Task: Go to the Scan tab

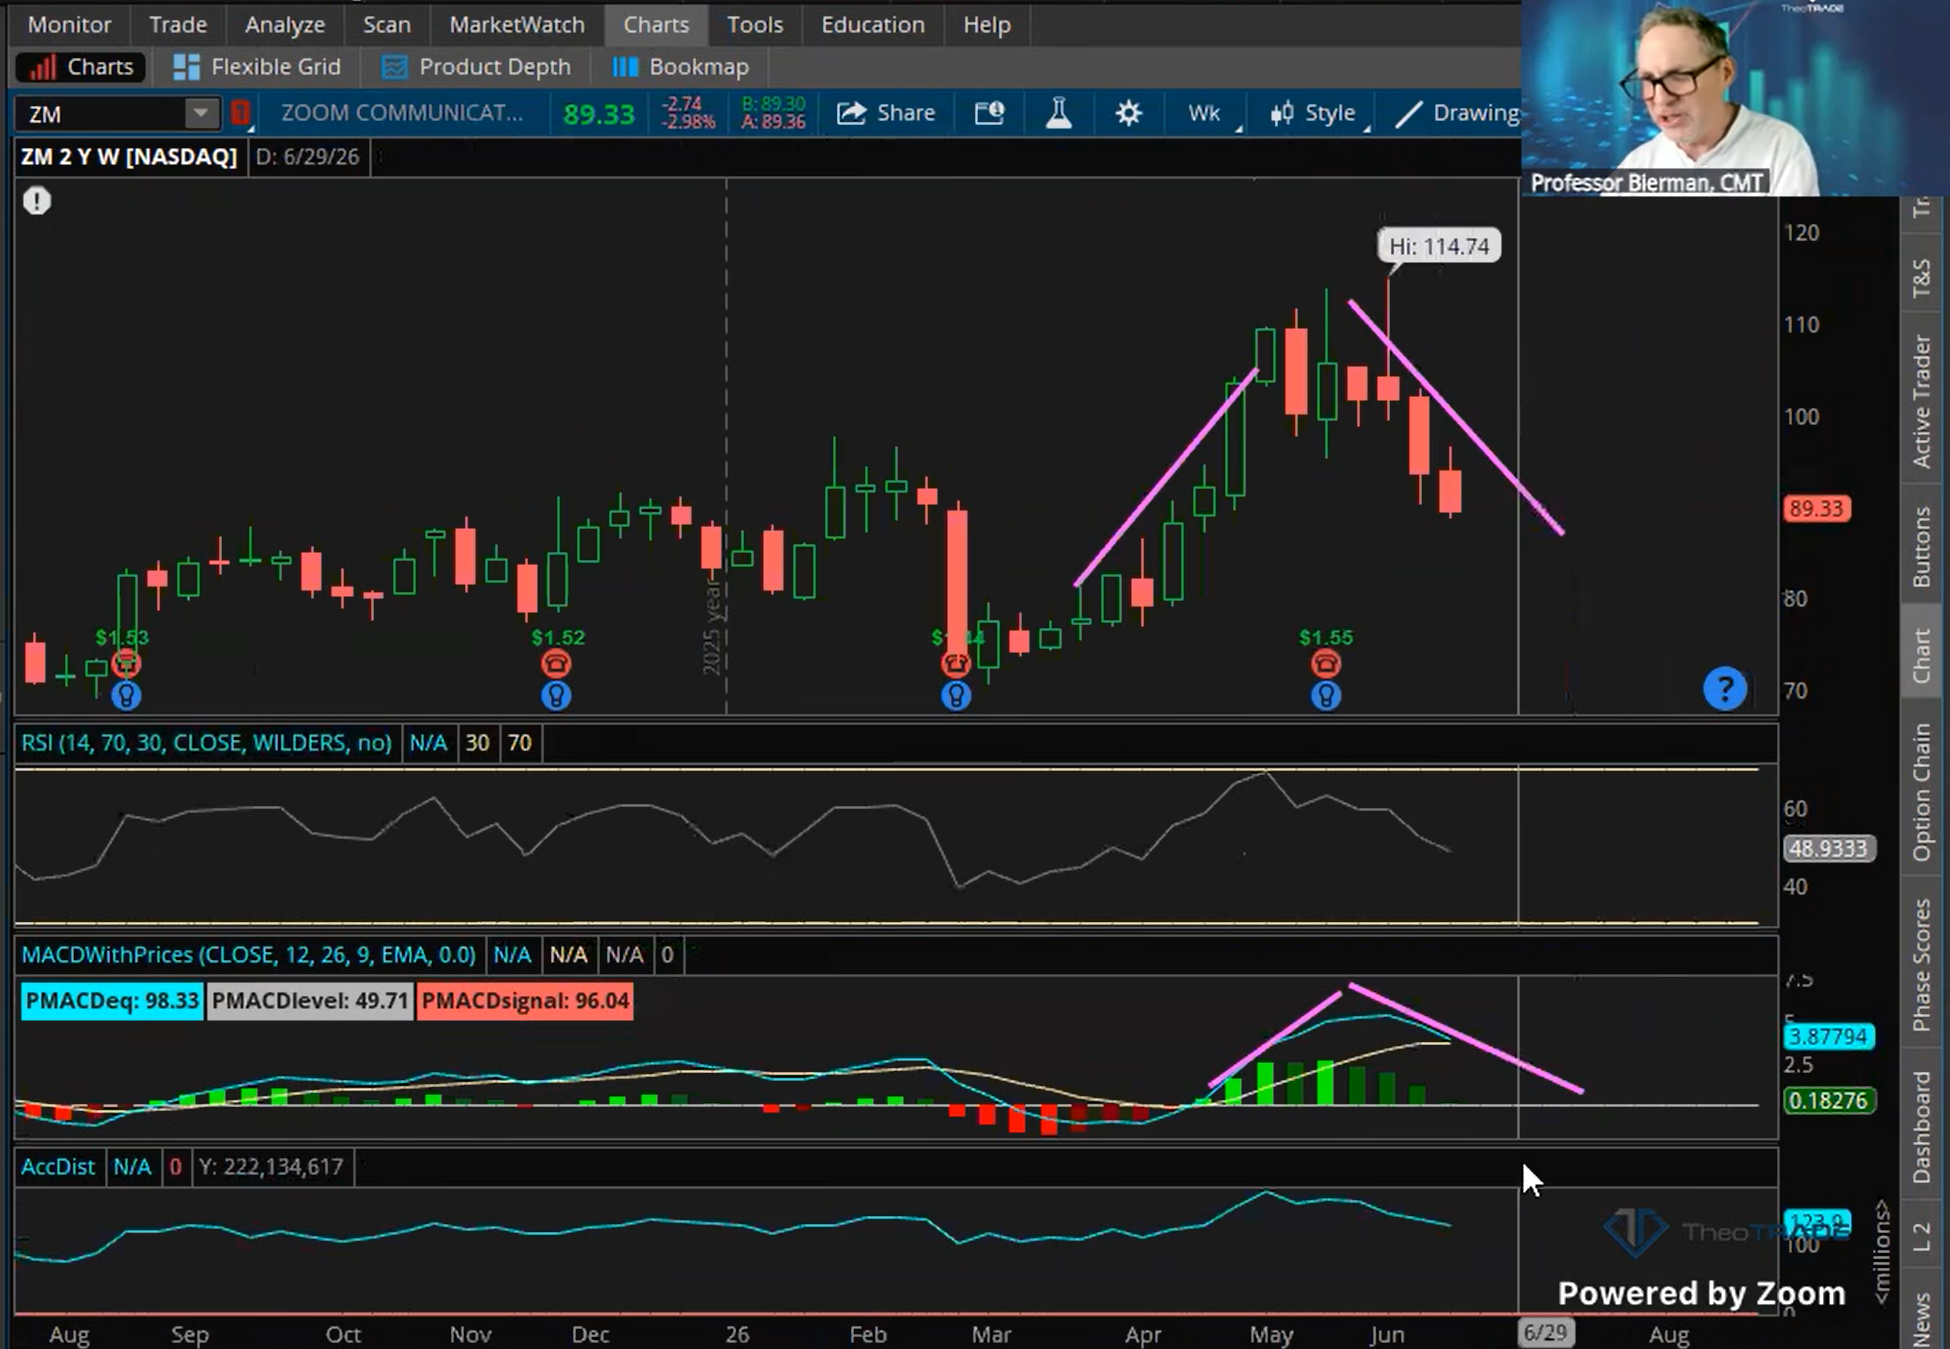Action: 386,24
